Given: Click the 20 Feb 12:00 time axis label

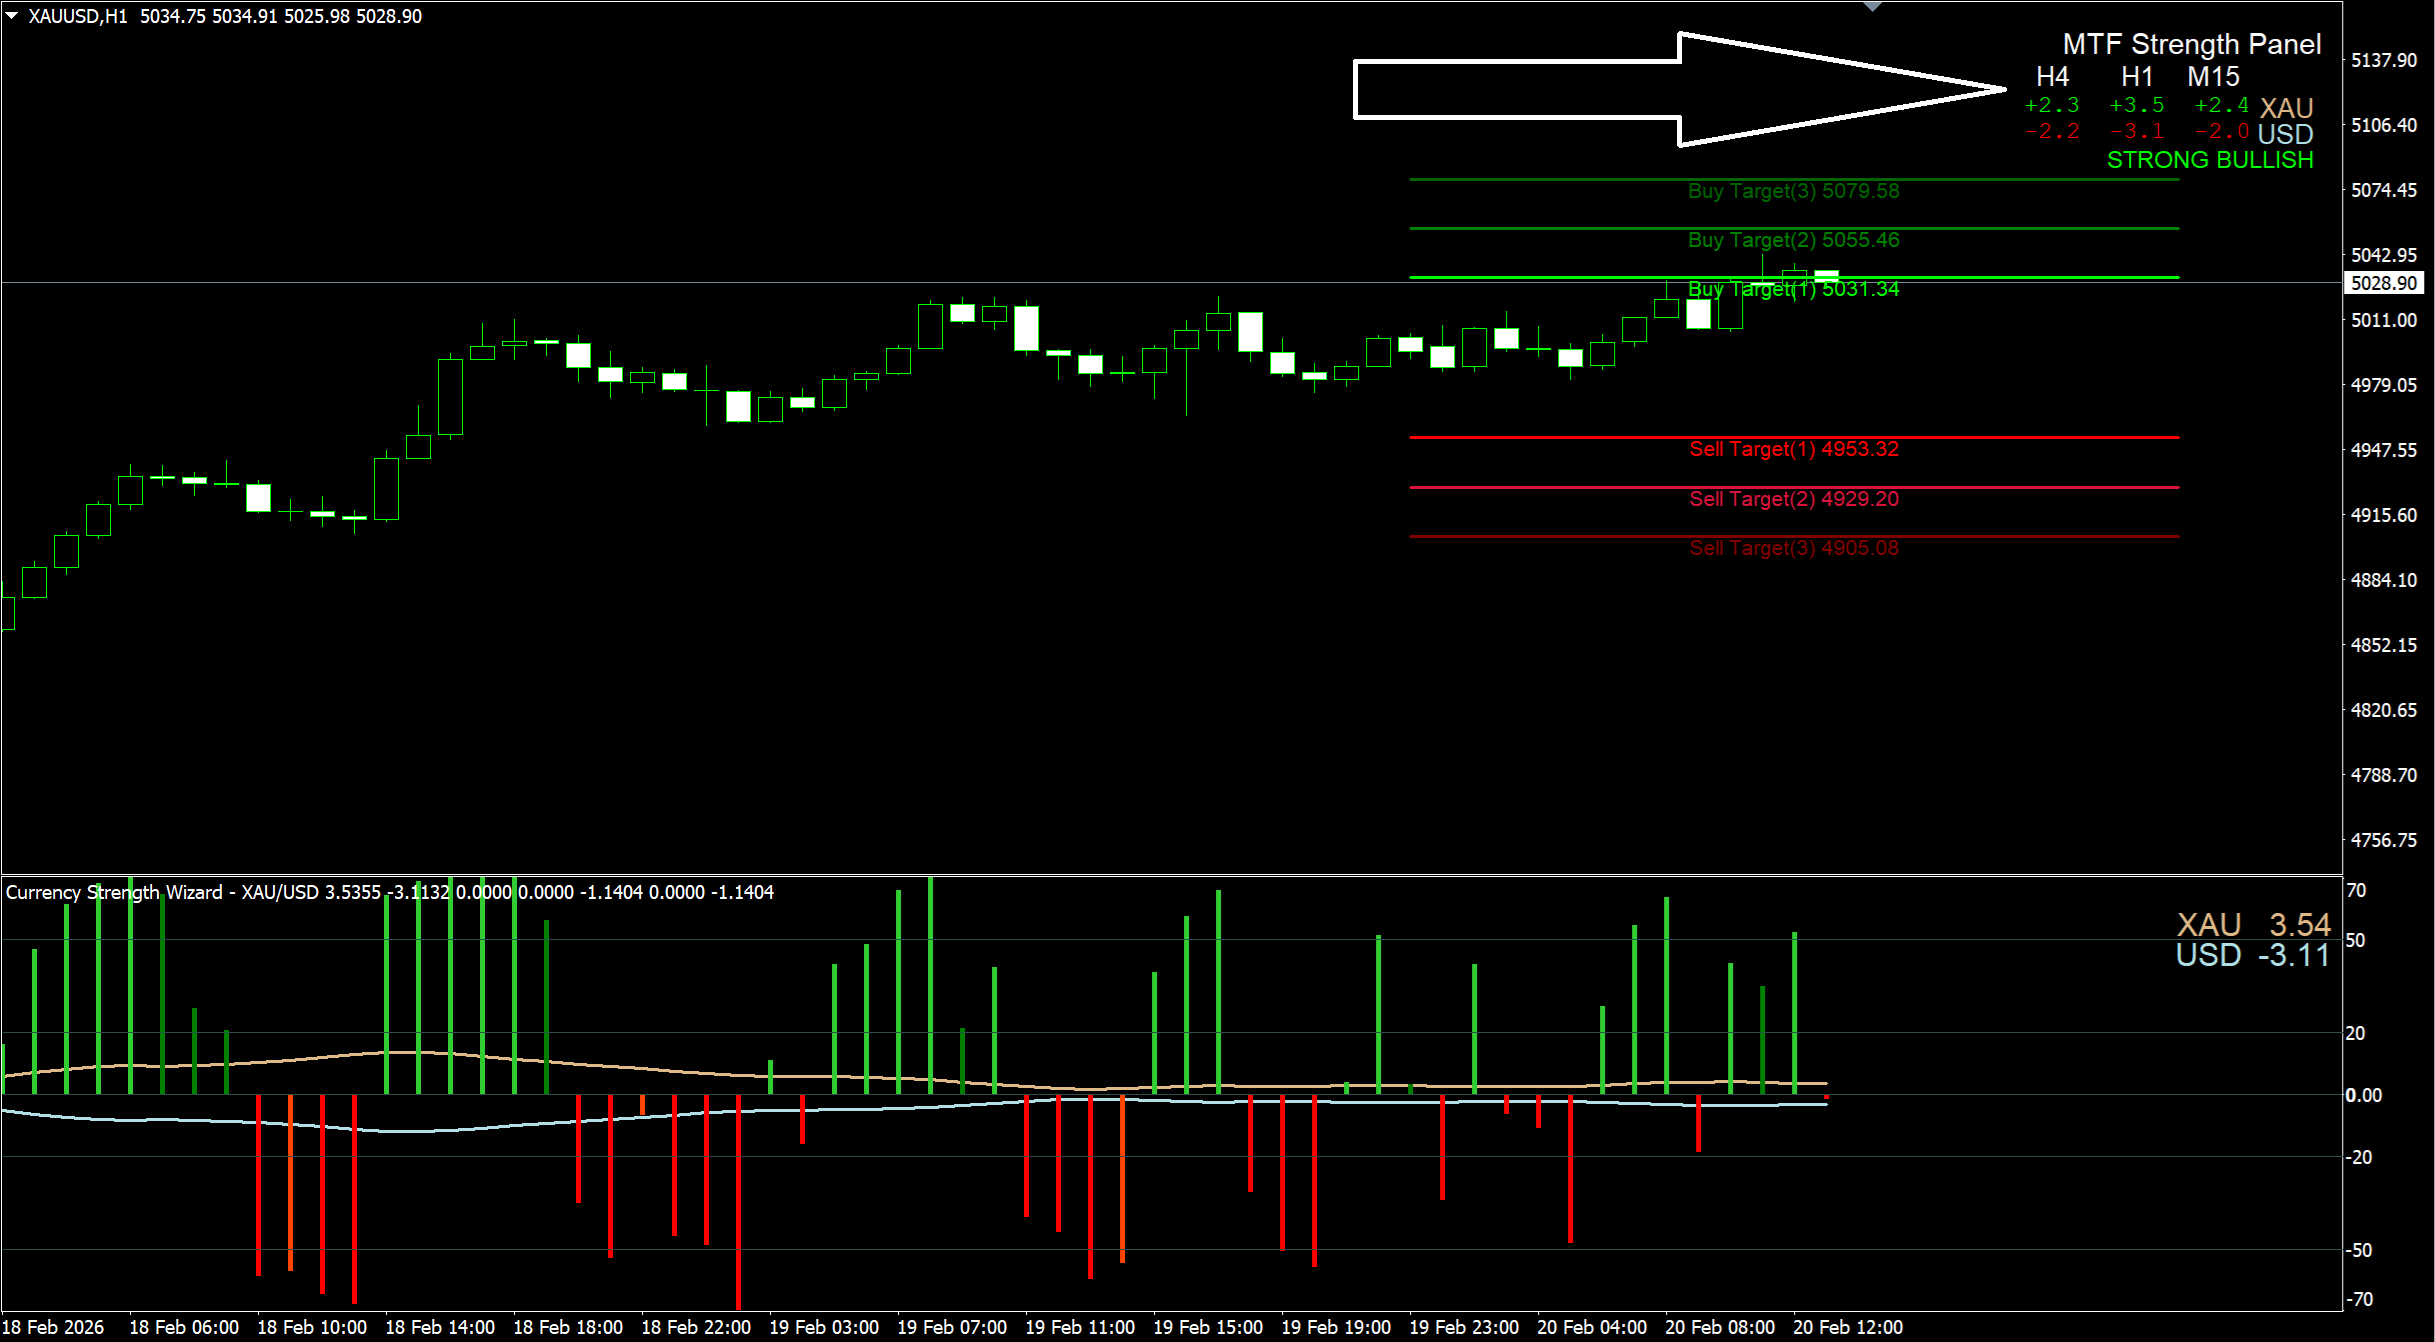Looking at the screenshot, I should pos(1847,1327).
